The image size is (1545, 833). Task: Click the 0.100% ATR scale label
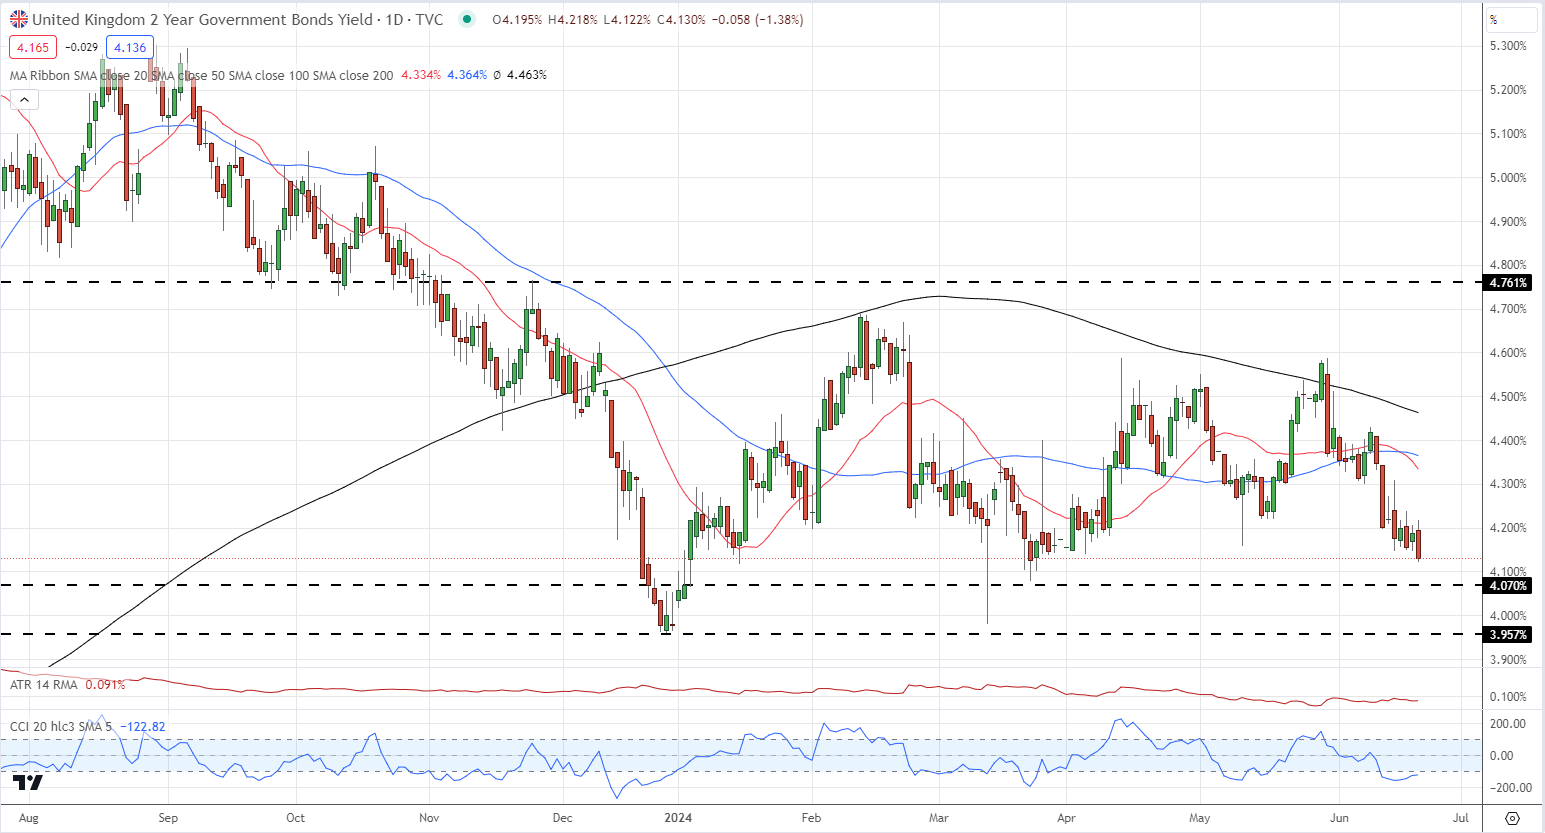click(x=1508, y=697)
